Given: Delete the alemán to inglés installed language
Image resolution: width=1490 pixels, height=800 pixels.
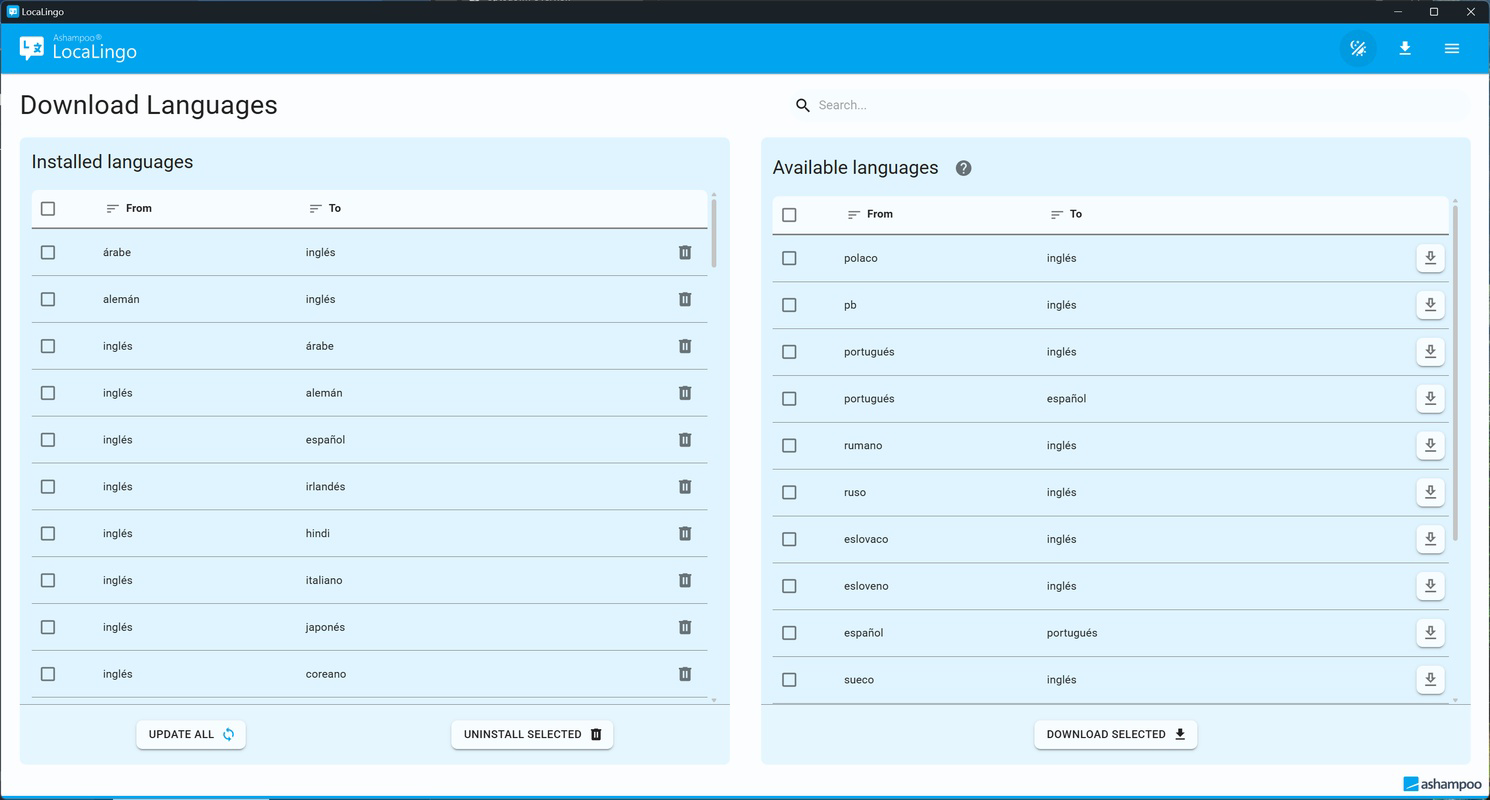Looking at the screenshot, I should (x=685, y=299).
